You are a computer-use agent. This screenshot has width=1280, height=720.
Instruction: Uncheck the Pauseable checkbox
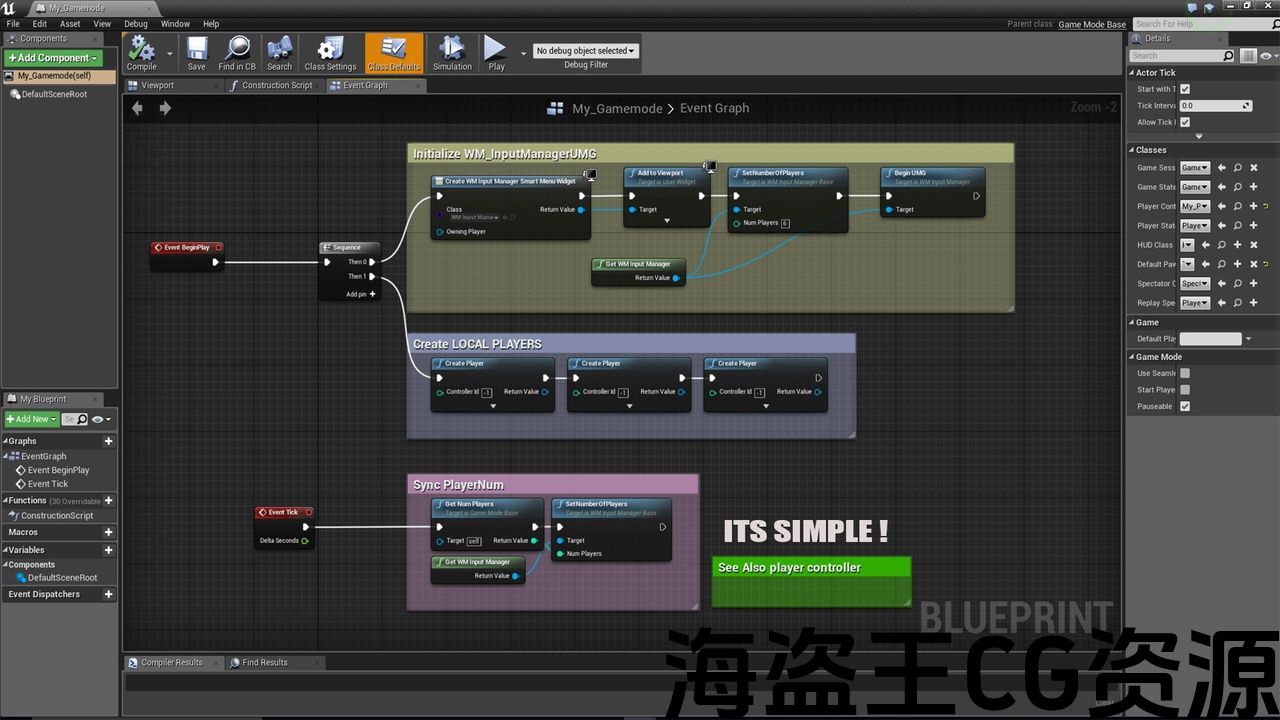click(x=1185, y=407)
